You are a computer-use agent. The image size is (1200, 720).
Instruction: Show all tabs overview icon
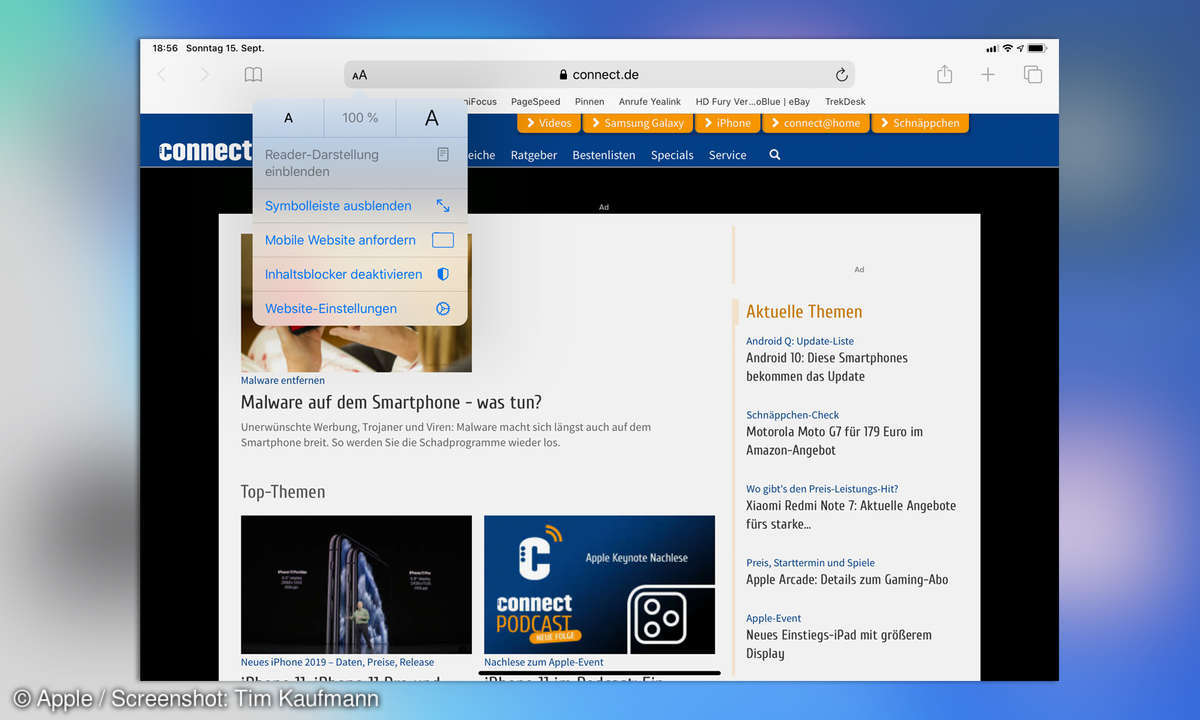1033,75
